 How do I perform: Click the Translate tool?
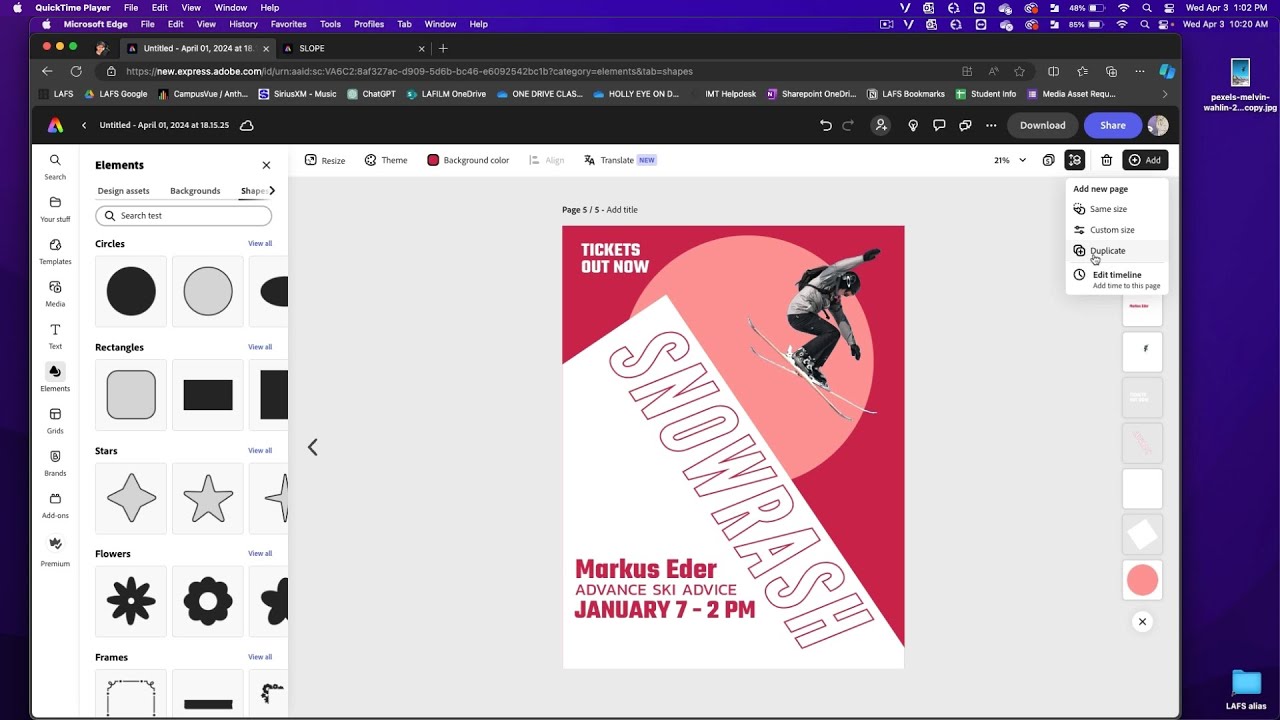point(620,160)
